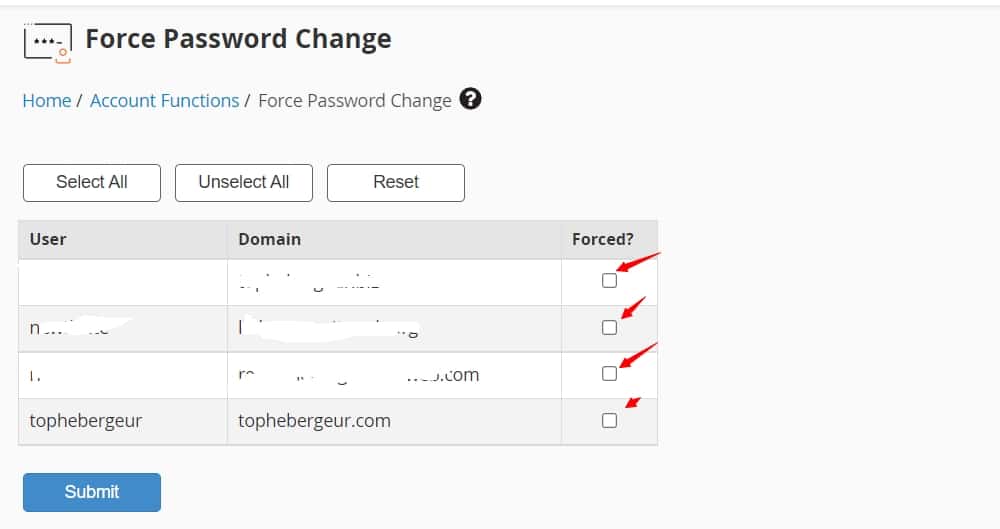
Task: Select the tophebergeur user cell
Action: coord(123,421)
